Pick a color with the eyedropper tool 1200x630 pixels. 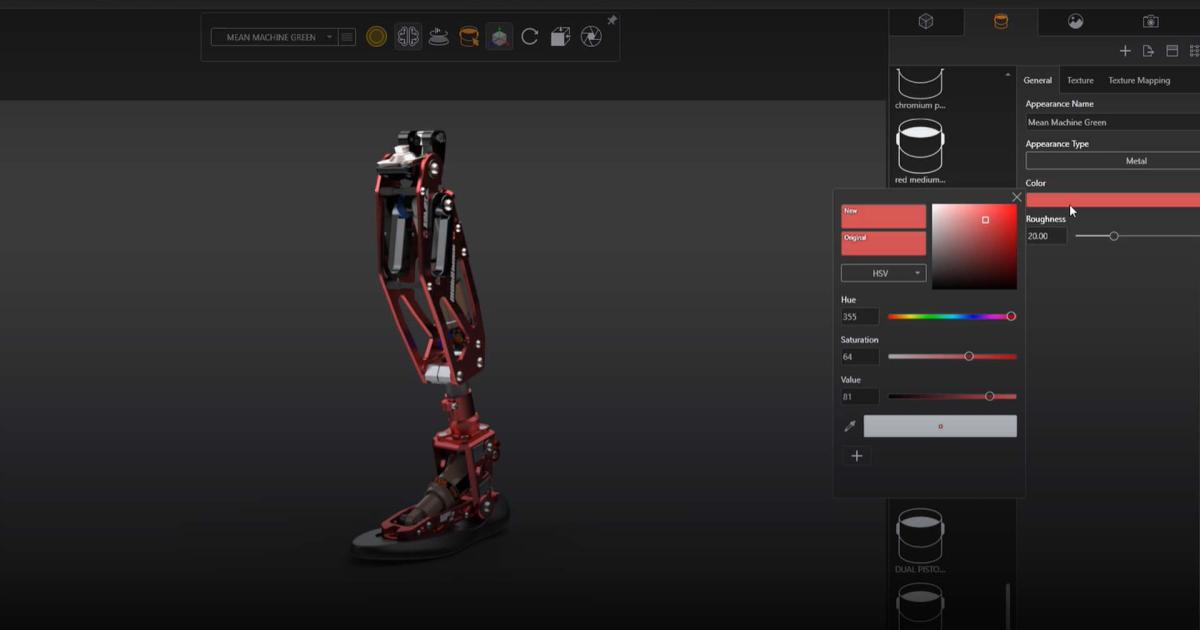850,426
